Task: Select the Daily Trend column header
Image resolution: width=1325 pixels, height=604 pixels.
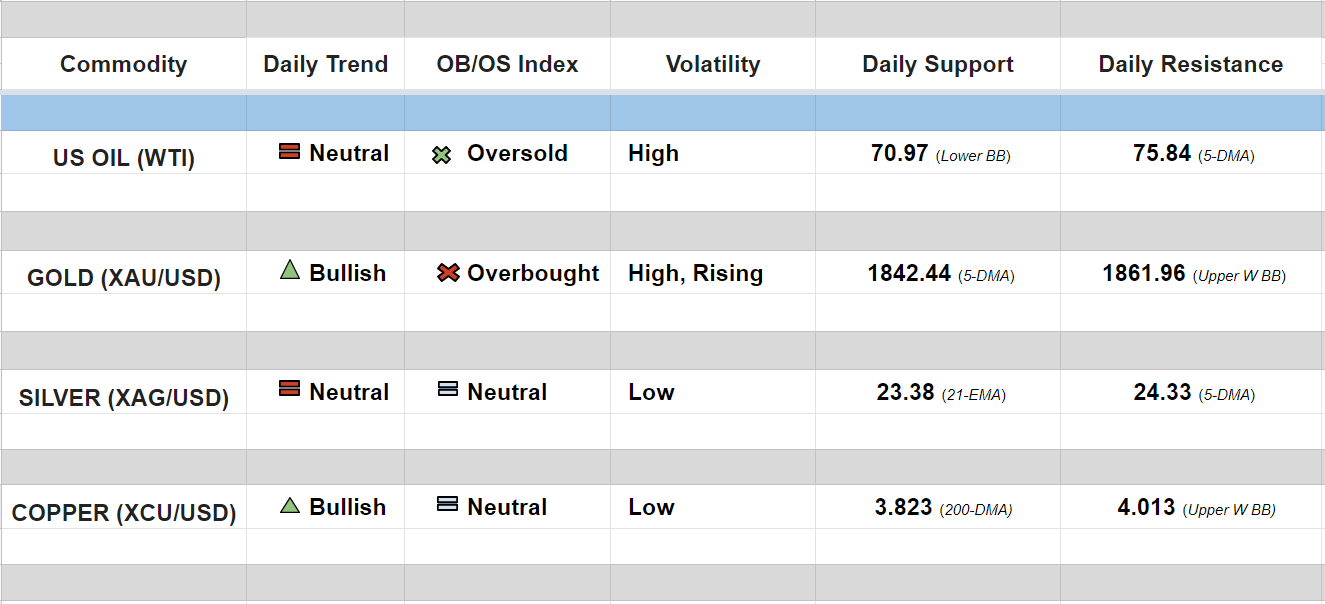Action: [325, 64]
